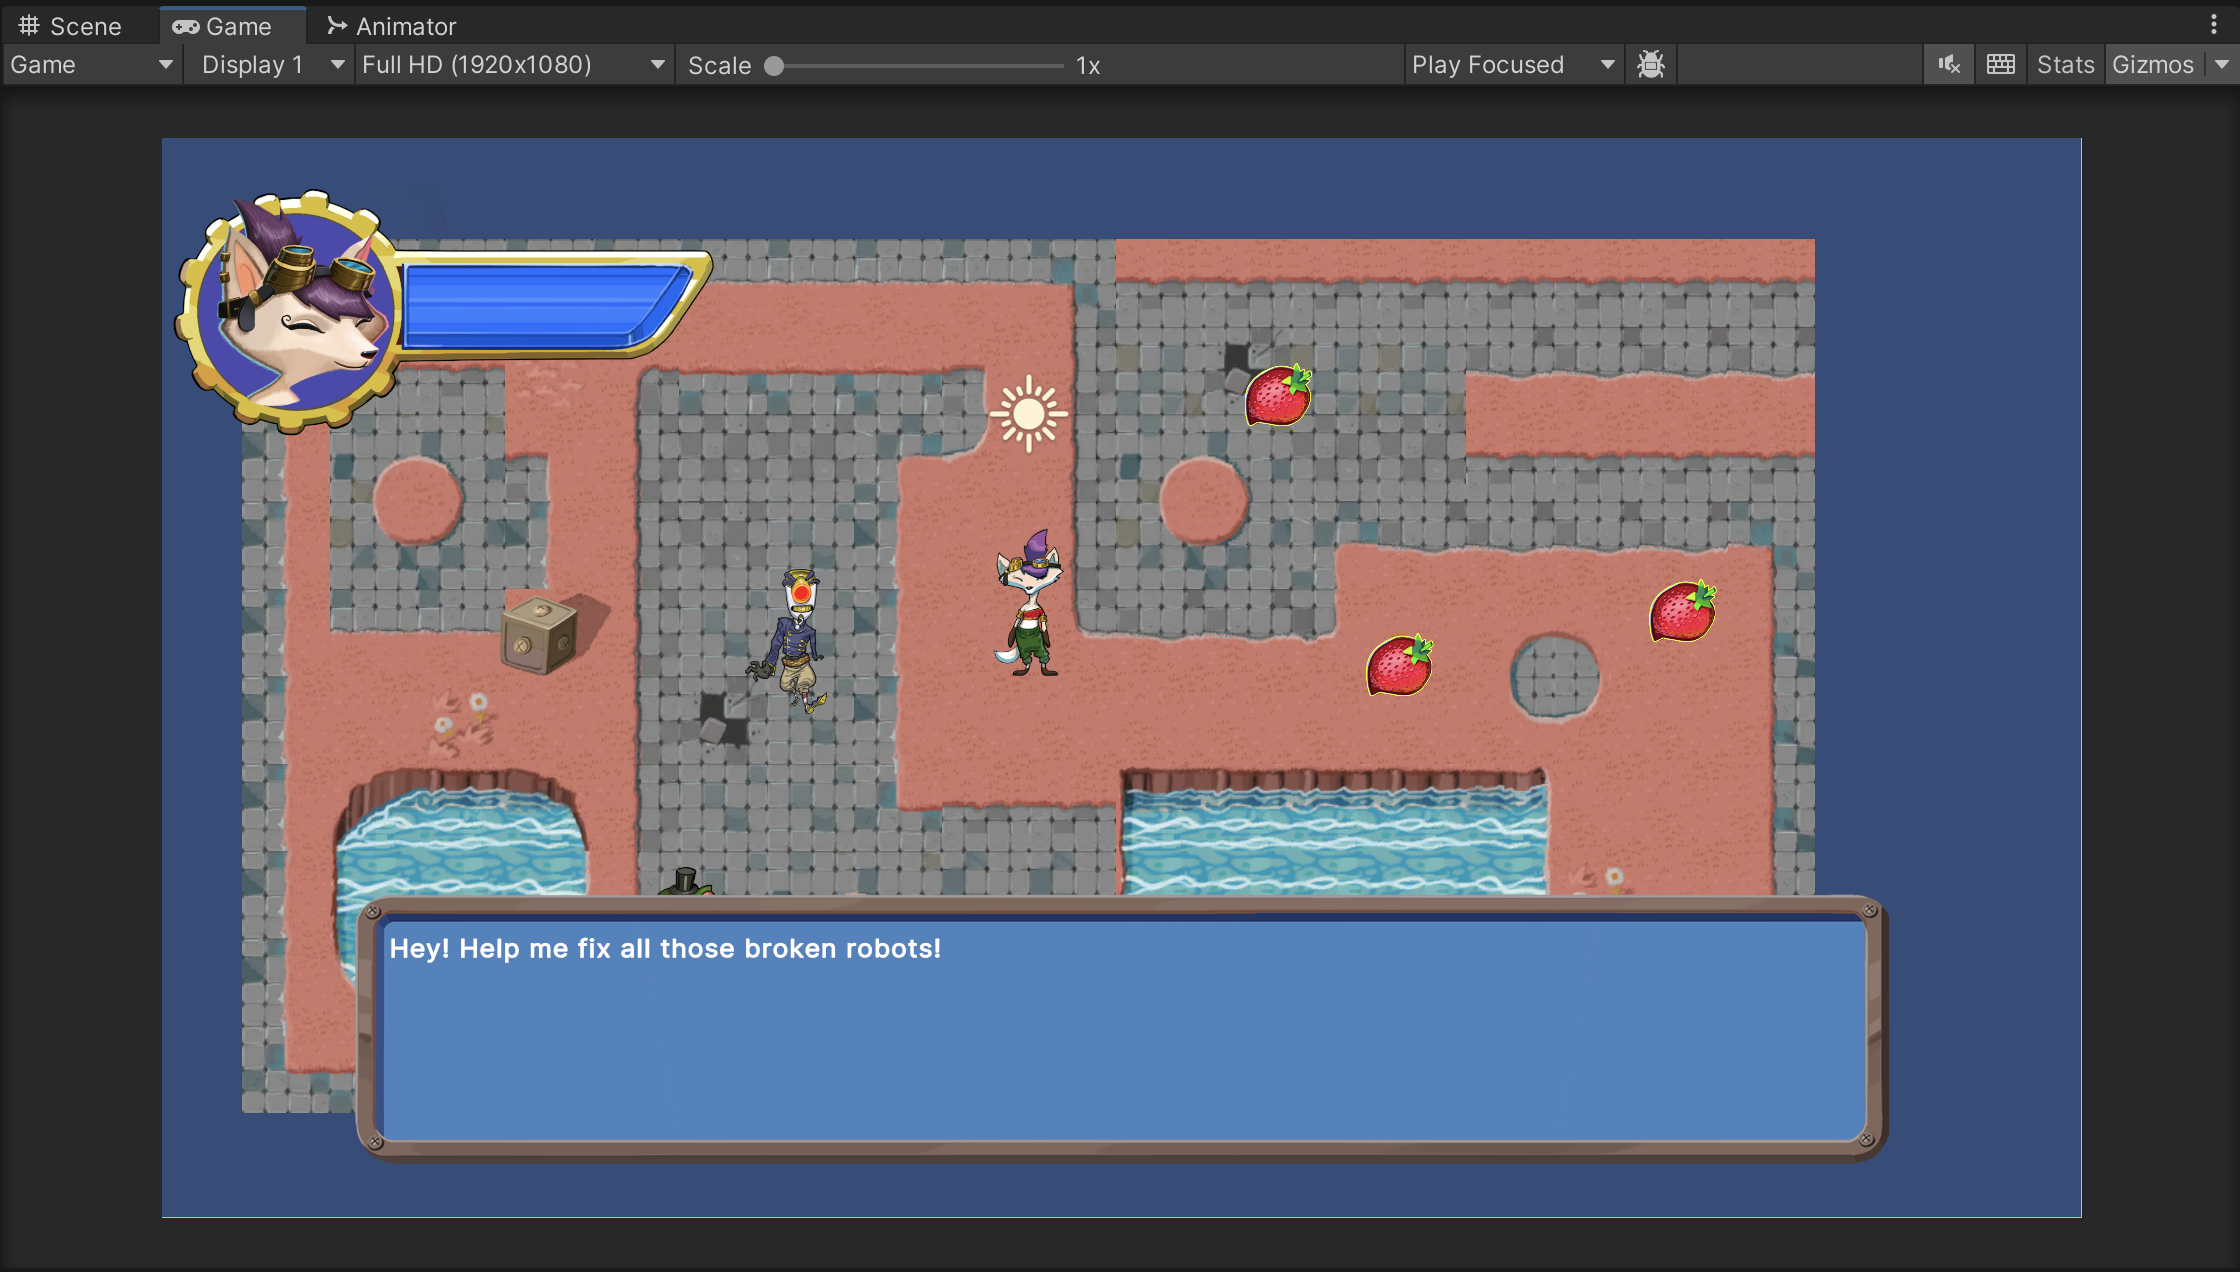Screen dimensions: 2240x1272
Task: Open the Full HD resolution dropdown
Action: pyautogui.click(x=513, y=65)
